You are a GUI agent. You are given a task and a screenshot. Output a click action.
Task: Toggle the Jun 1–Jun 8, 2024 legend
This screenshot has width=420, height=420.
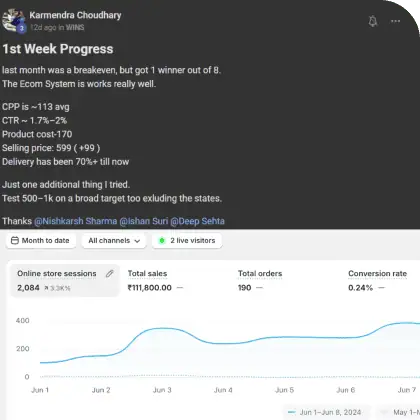point(327,412)
